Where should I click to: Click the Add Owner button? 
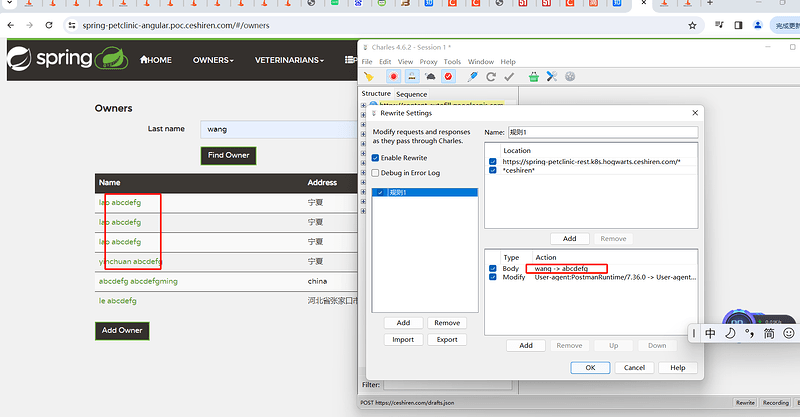122,331
